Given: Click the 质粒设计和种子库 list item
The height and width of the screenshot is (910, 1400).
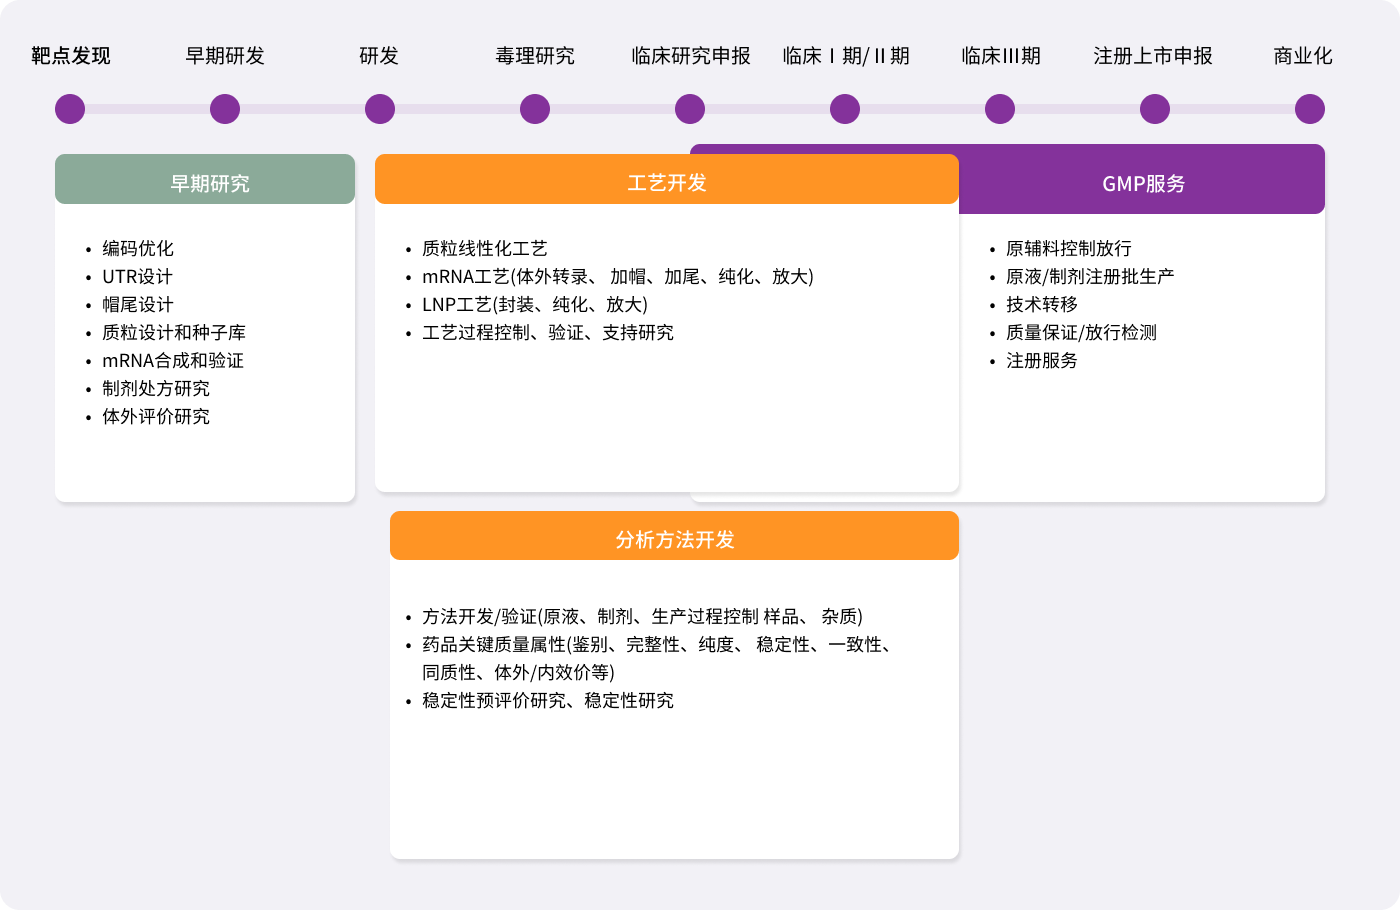Looking at the screenshot, I should pyautogui.click(x=174, y=332).
